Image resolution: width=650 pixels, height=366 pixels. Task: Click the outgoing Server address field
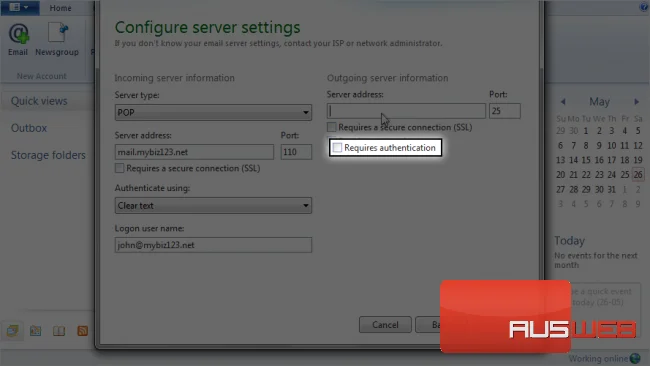click(406, 111)
